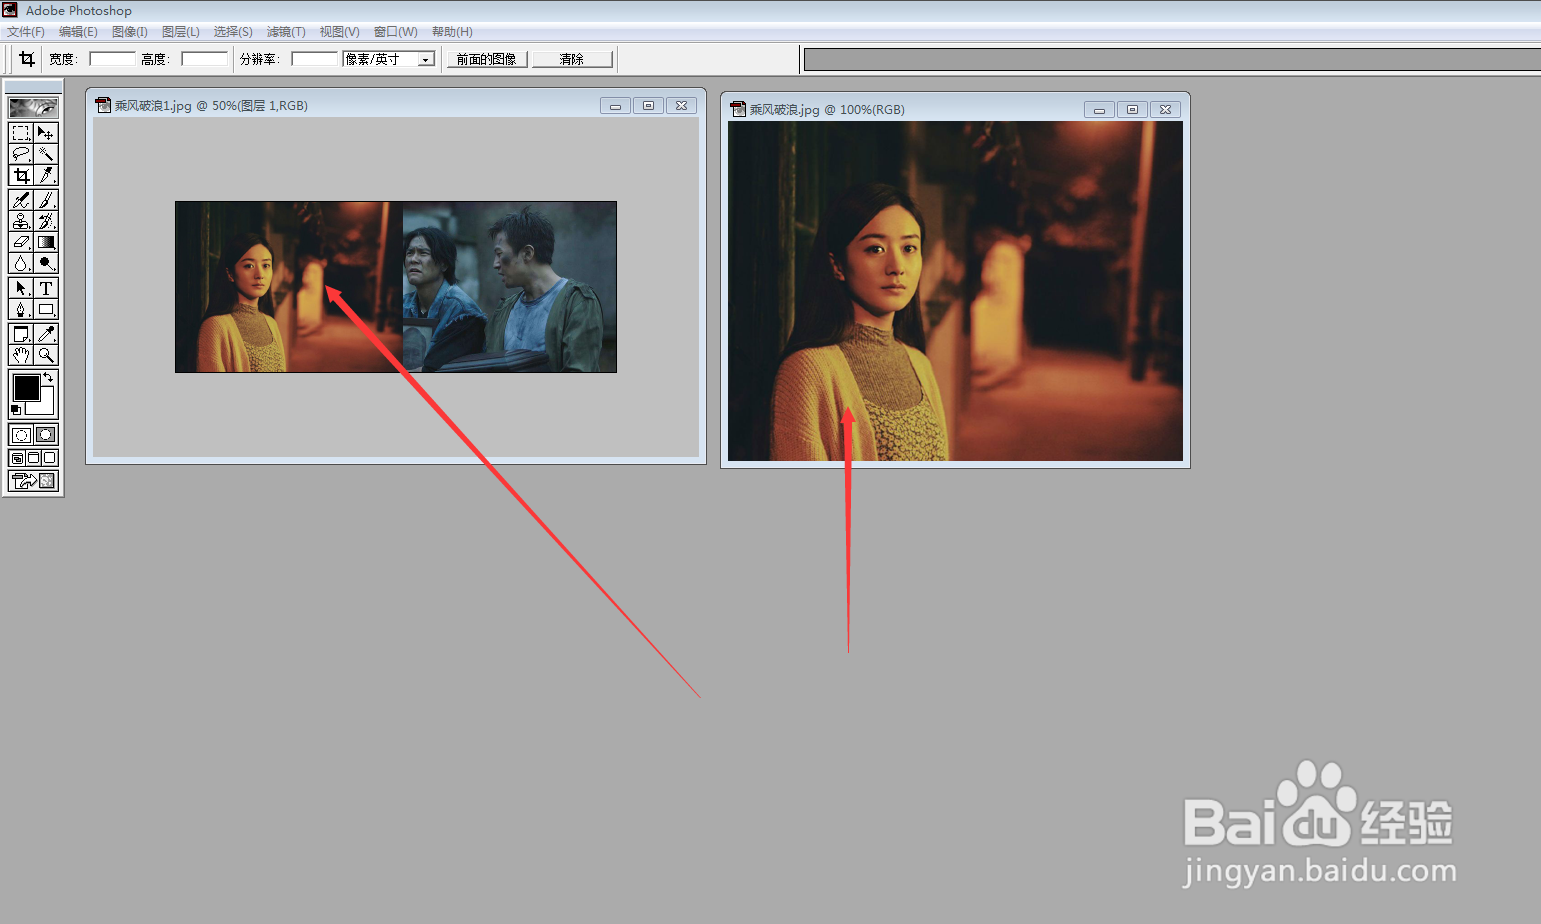The height and width of the screenshot is (924, 1541).
Task: Click the 前面的图像 button
Action: [x=486, y=59]
